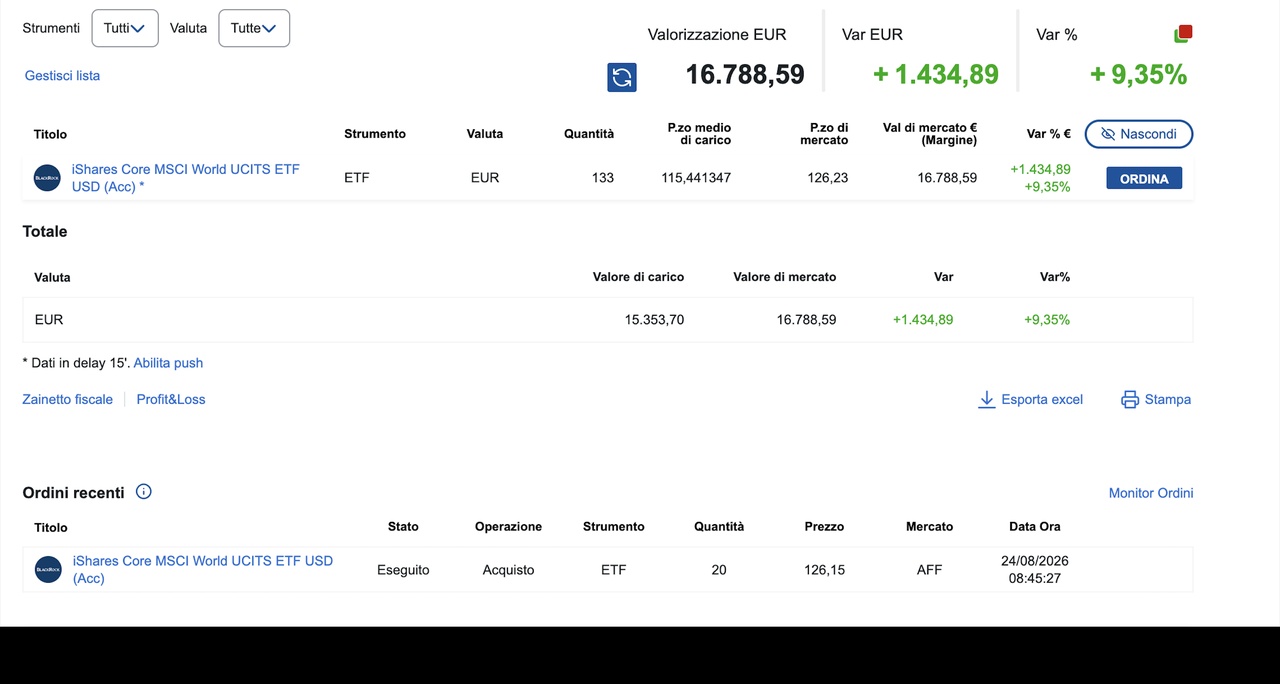Image resolution: width=1280 pixels, height=684 pixels.
Task: Sort by the Titolo column header in holdings
Action: coord(50,134)
